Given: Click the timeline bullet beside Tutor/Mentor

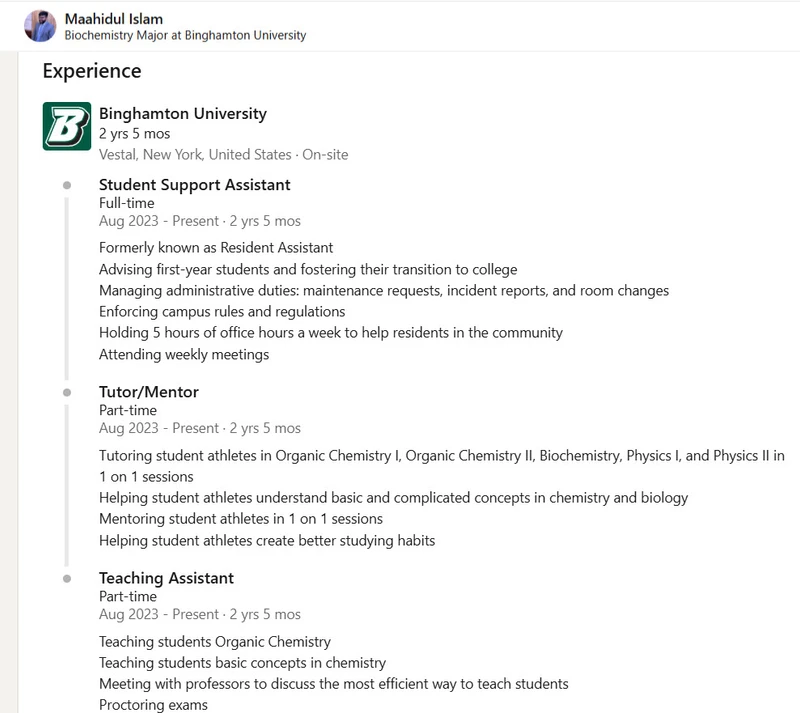Looking at the screenshot, I should click(x=67, y=392).
